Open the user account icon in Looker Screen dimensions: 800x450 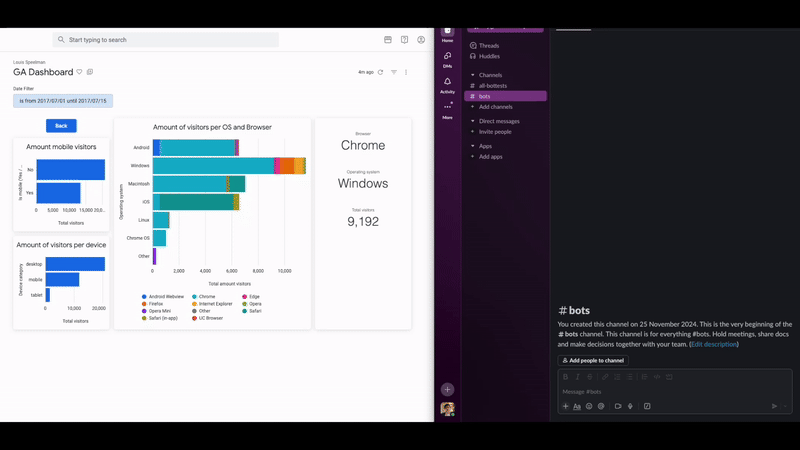click(421, 39)
